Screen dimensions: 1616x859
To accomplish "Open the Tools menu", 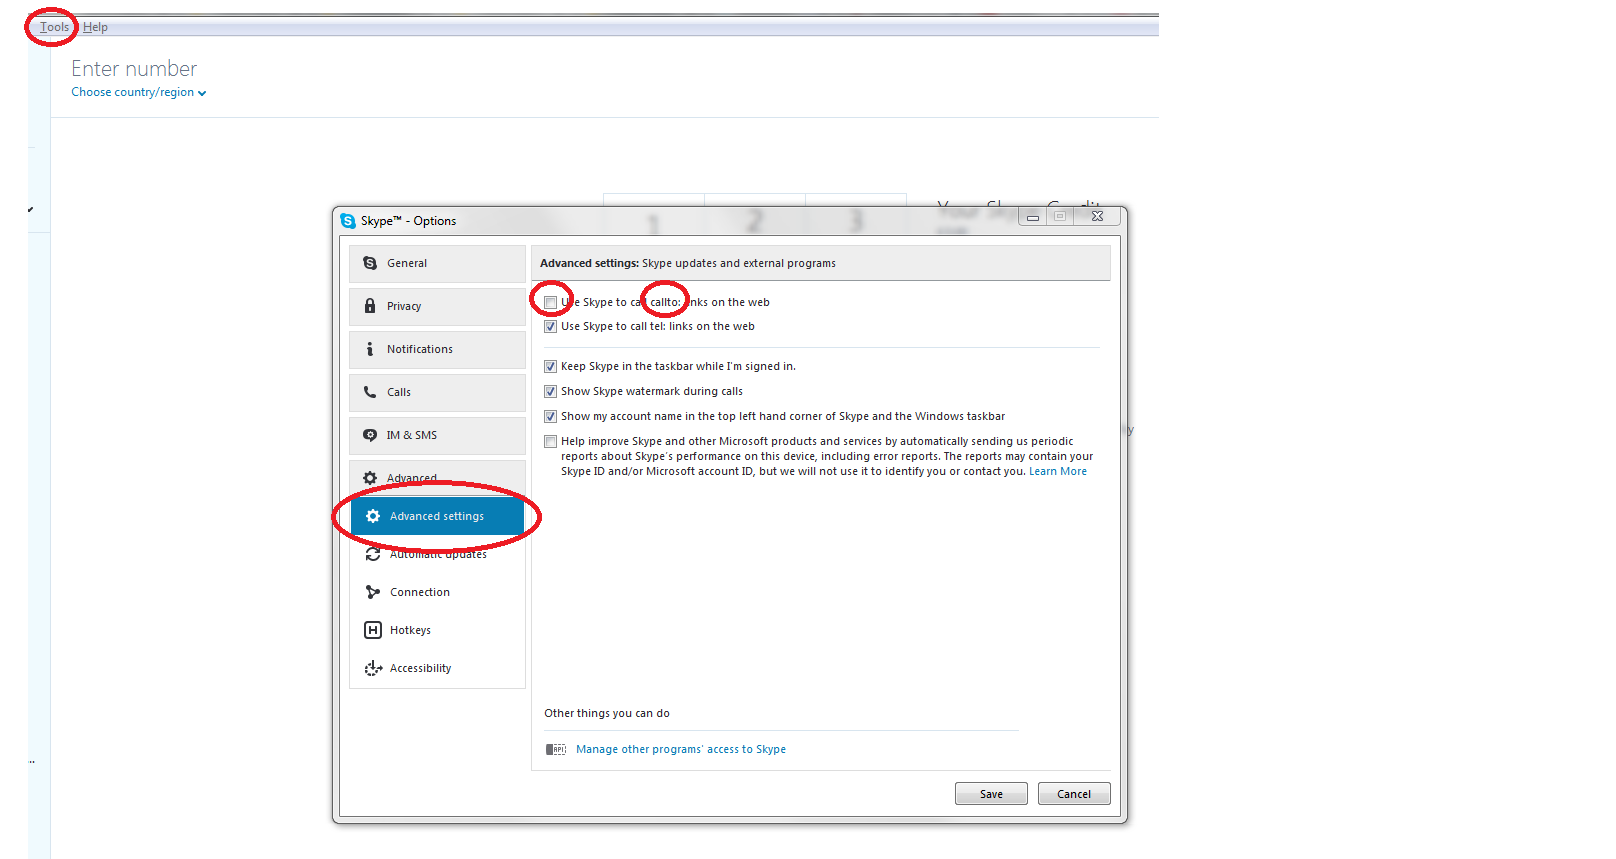I will tap(54, 27).
